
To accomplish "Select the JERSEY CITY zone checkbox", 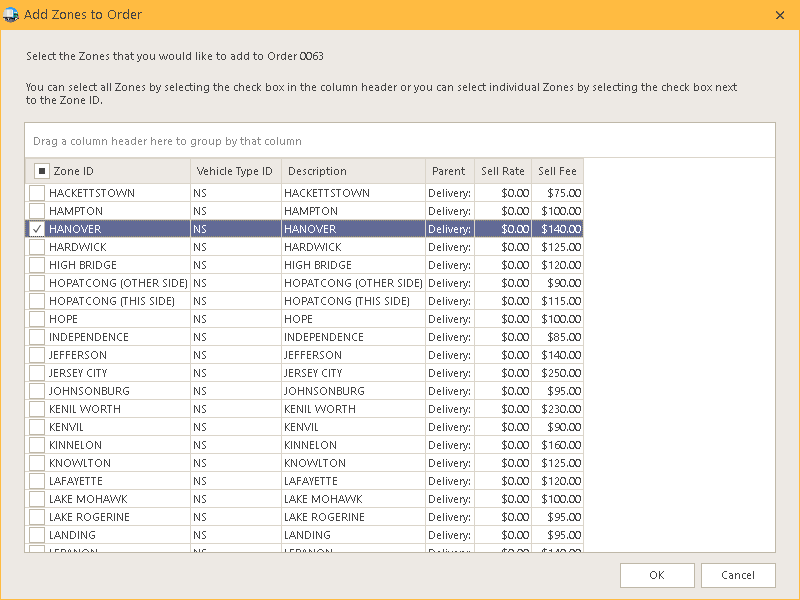I will (x=37, y=373).
